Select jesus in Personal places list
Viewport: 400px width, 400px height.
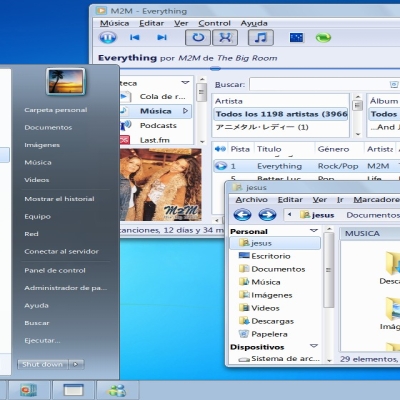275,243
